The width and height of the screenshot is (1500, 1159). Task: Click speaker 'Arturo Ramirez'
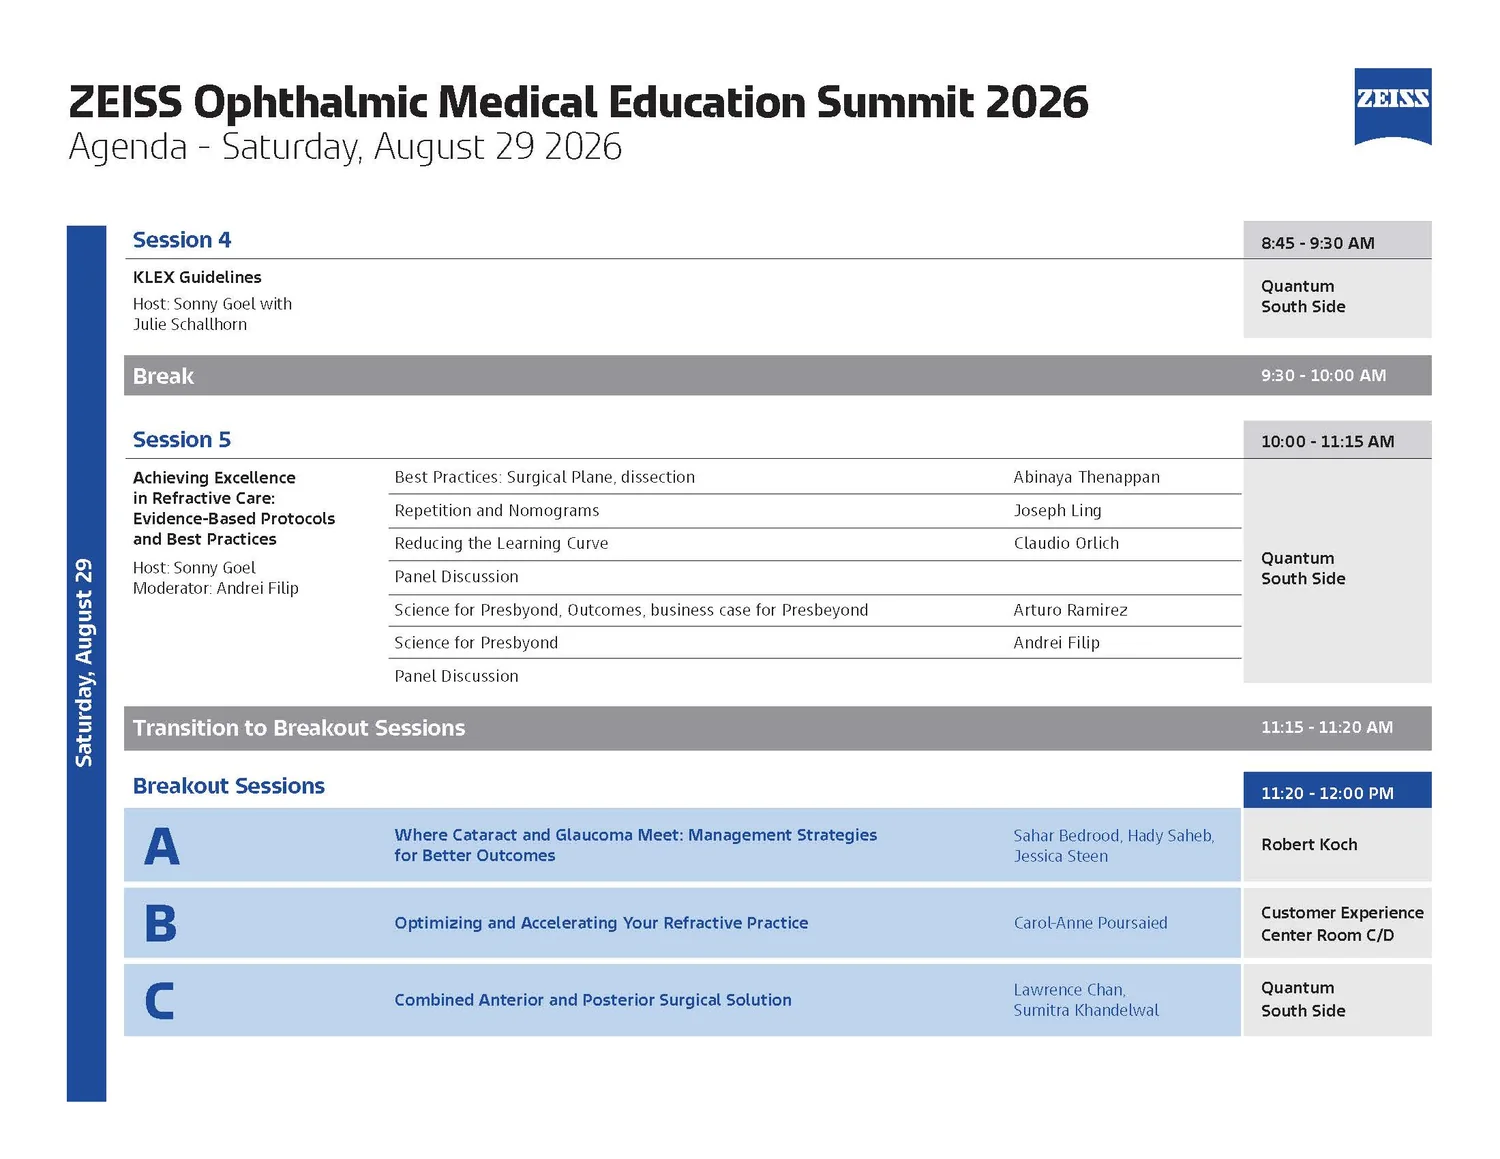point(1070,610)
